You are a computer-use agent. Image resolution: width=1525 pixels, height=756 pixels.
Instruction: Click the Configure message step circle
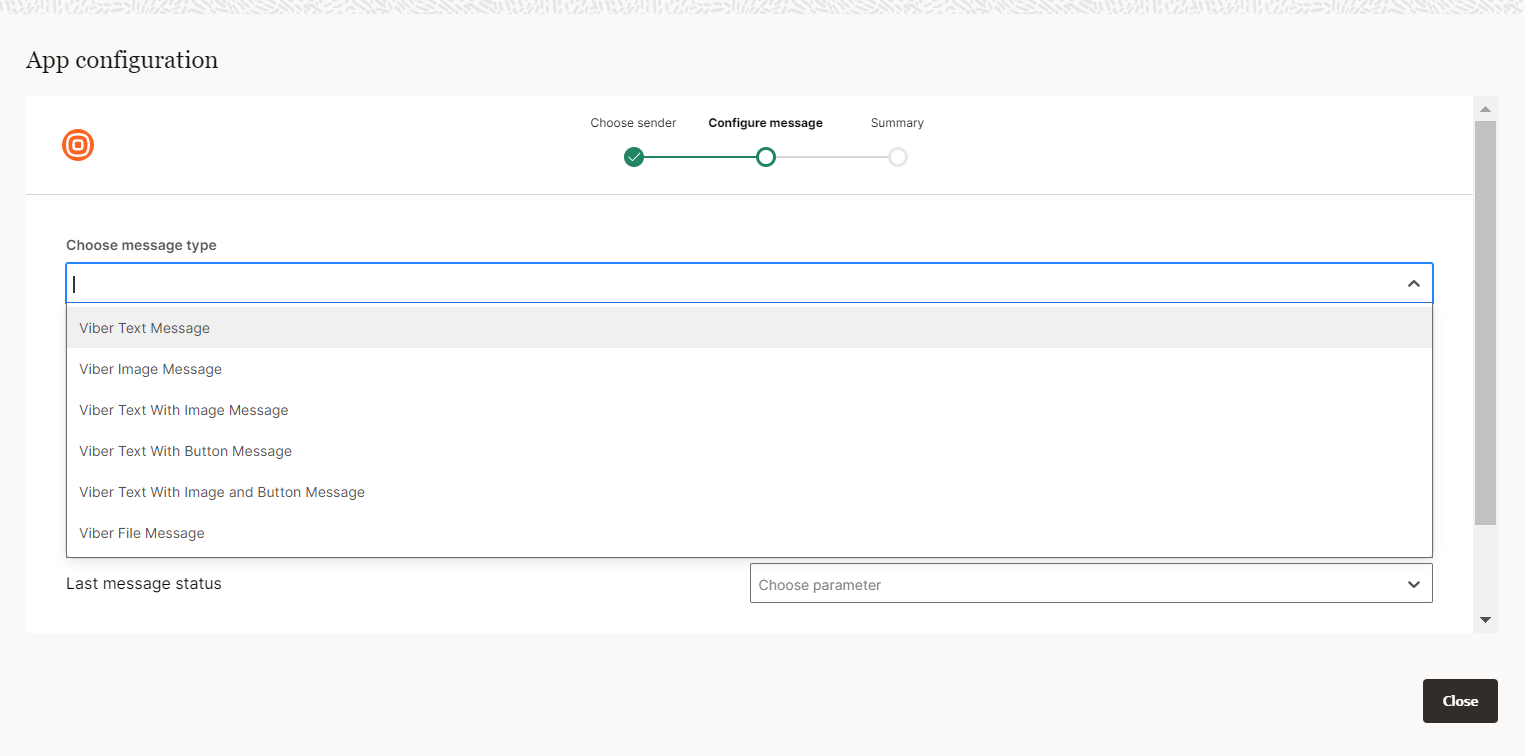[766, 157]
